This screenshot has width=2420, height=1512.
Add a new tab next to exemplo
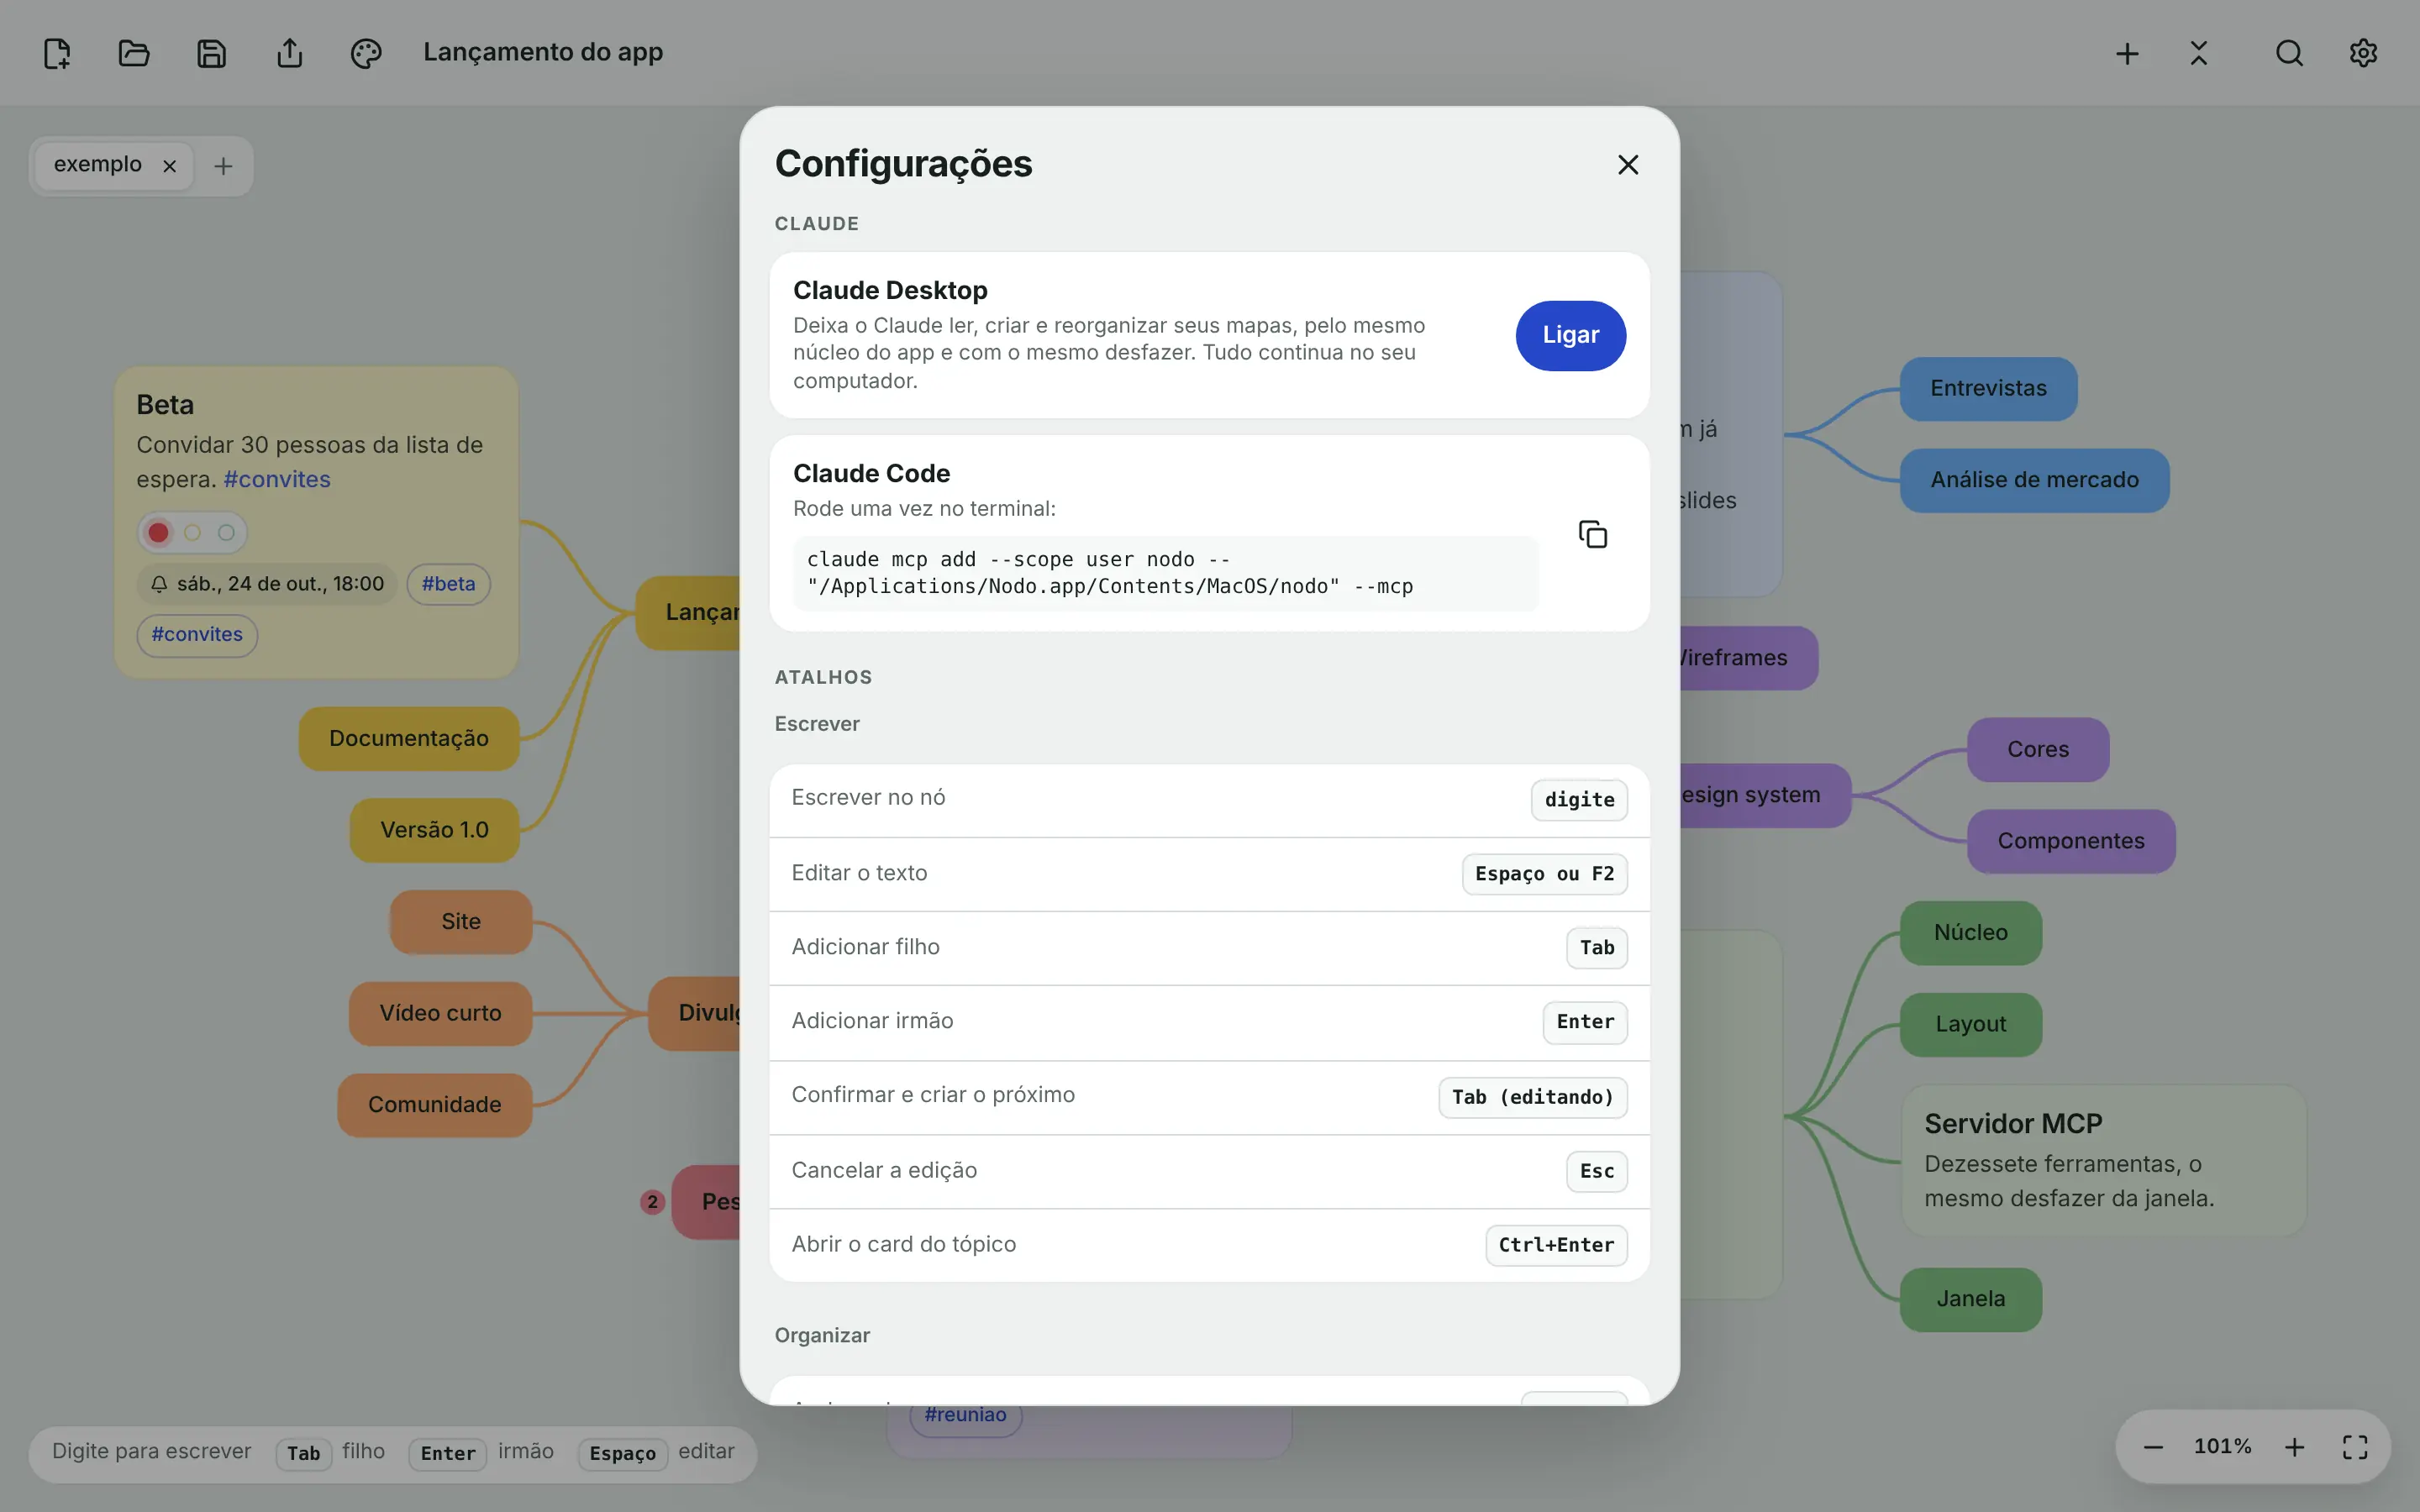point(223,166)
